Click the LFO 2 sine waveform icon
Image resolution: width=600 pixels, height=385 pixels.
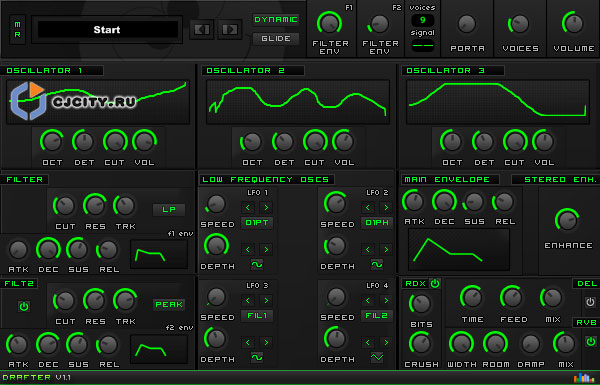(x=377, y=264)
